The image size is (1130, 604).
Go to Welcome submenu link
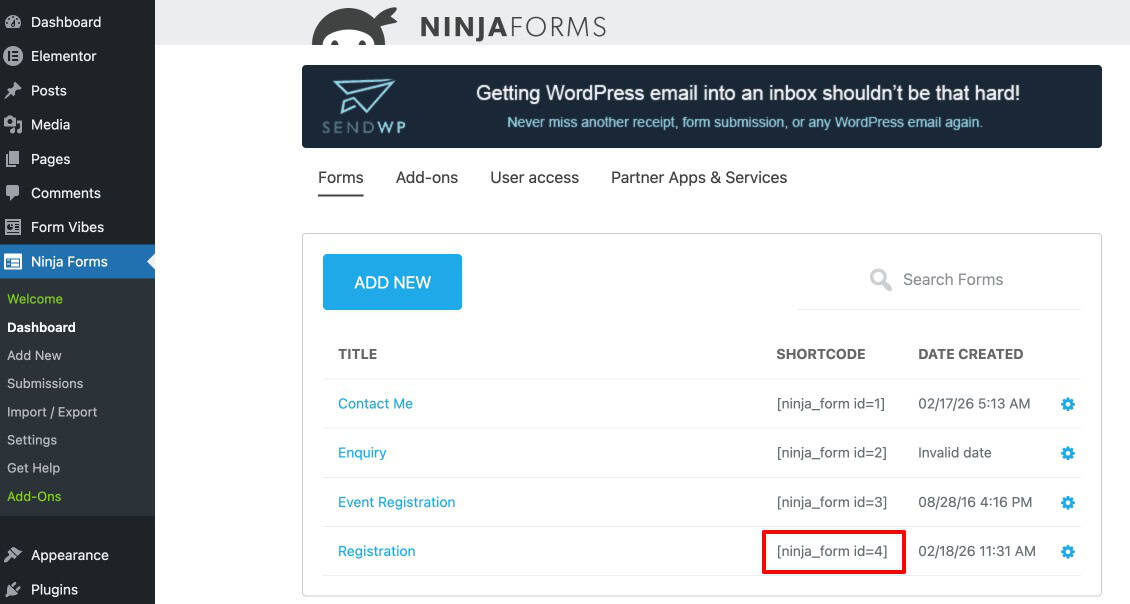point(35,299)
